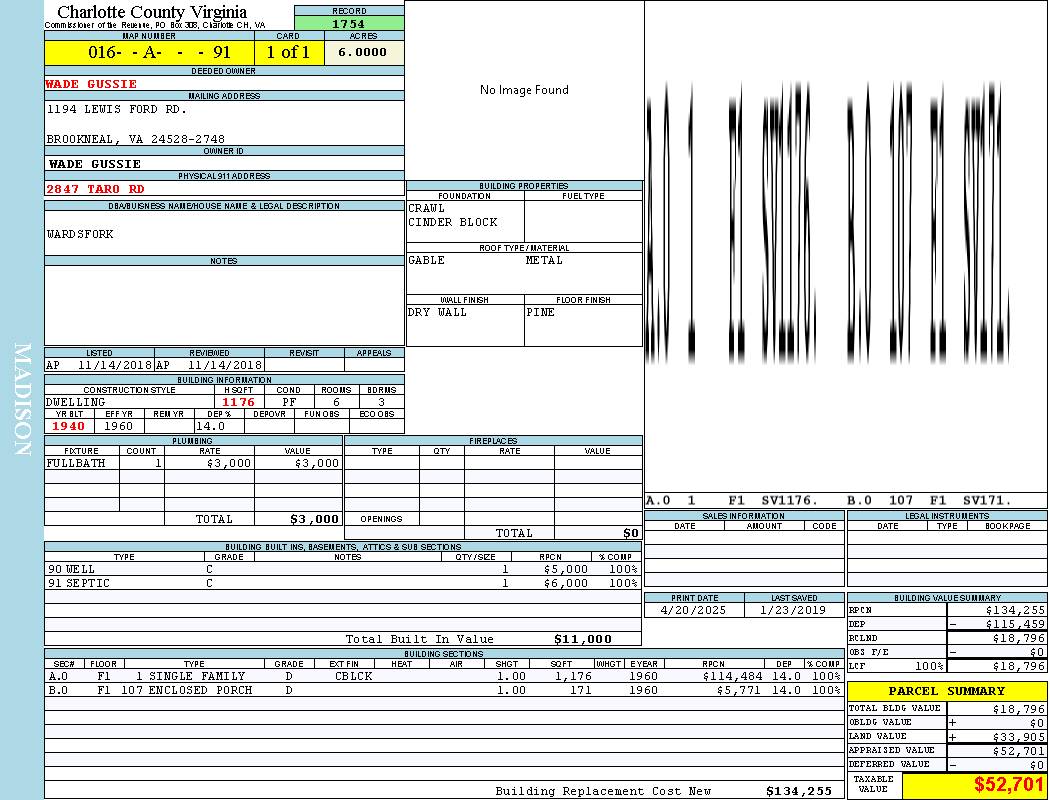Click floor finish PINE

click(x=540, y=312)
